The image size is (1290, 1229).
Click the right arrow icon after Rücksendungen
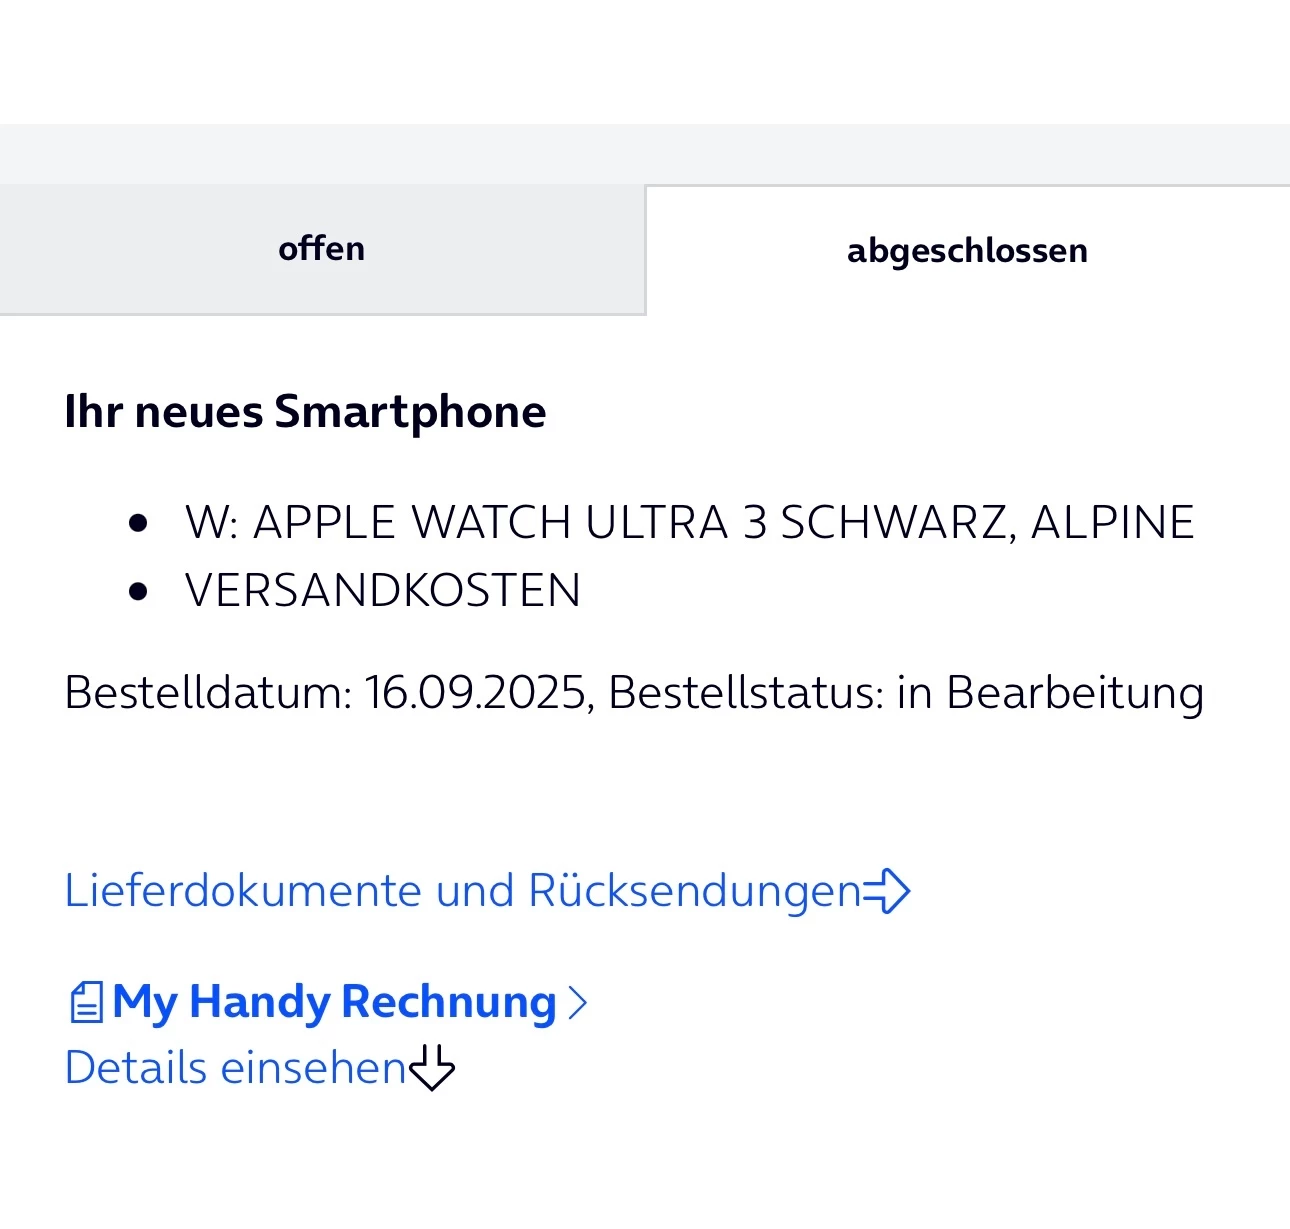[x=887, y=891]
